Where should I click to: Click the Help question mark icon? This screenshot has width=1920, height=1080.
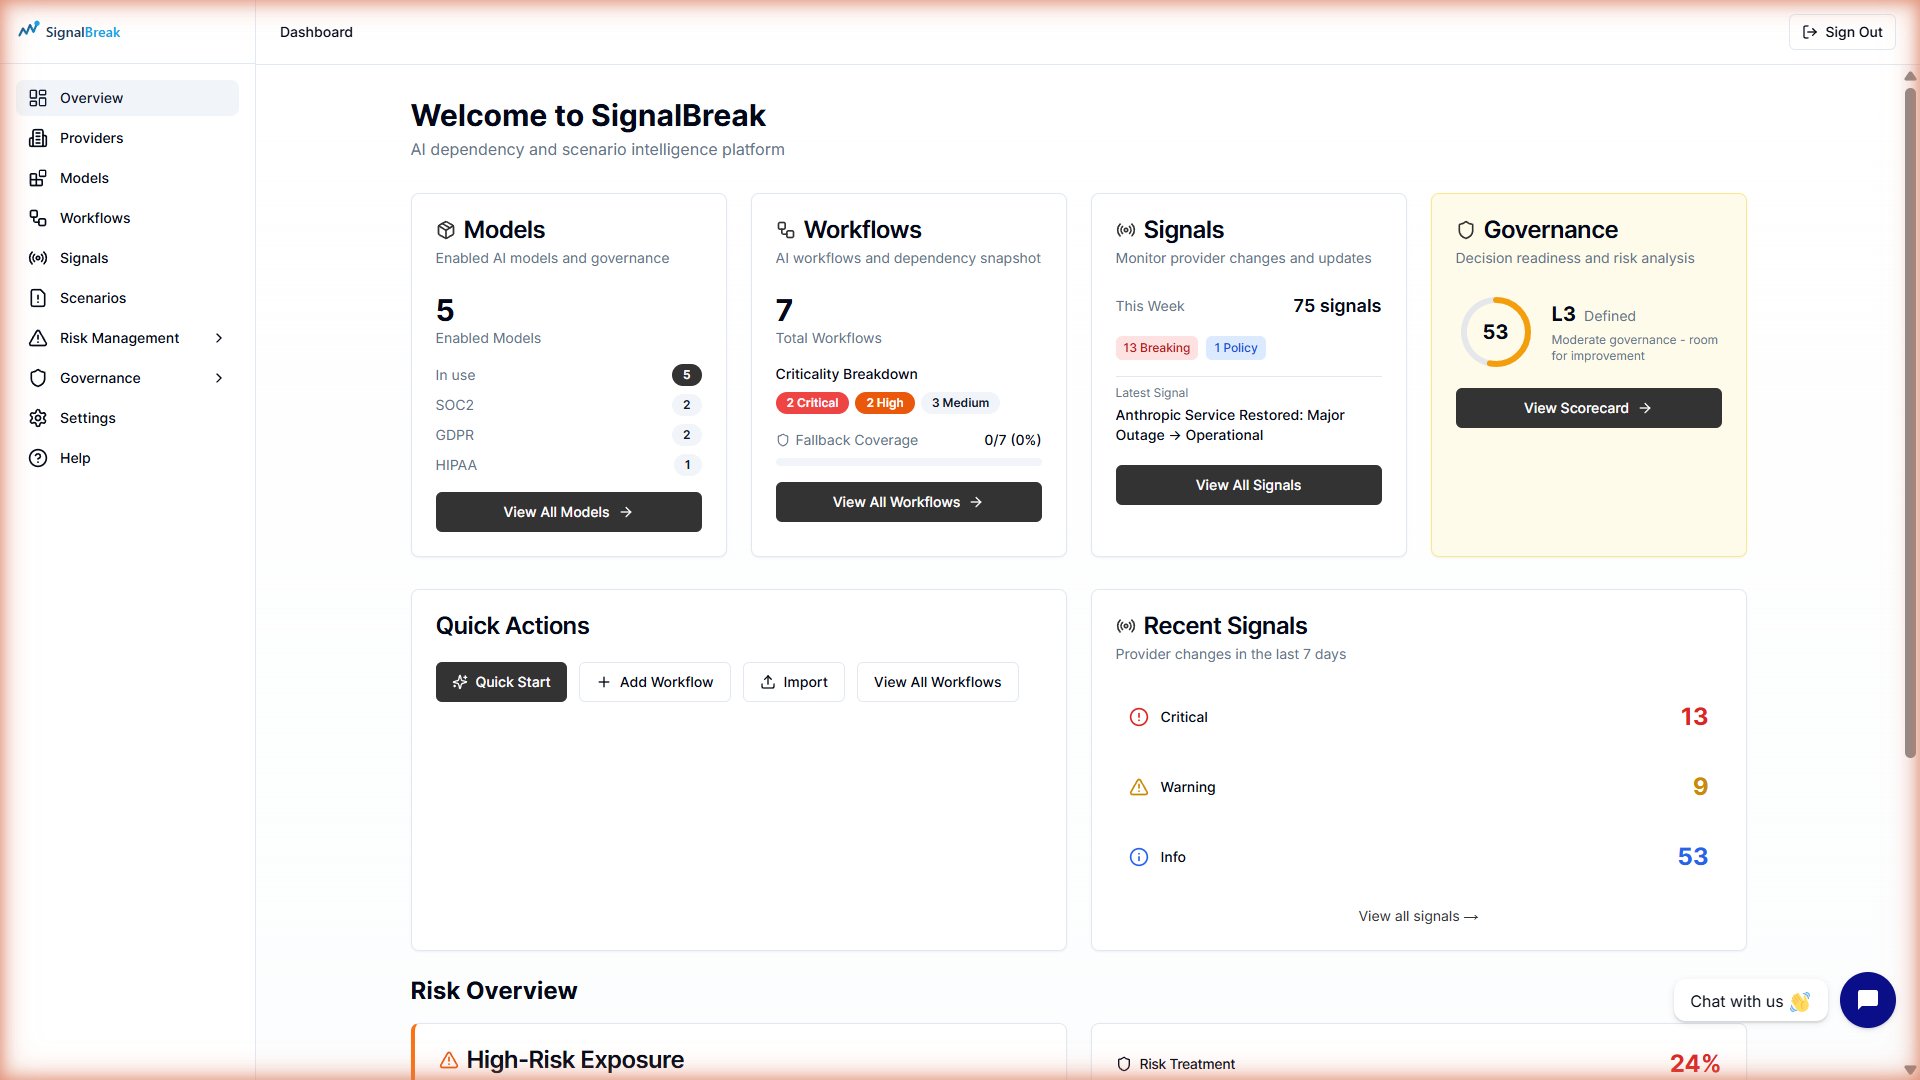(38, 458)
